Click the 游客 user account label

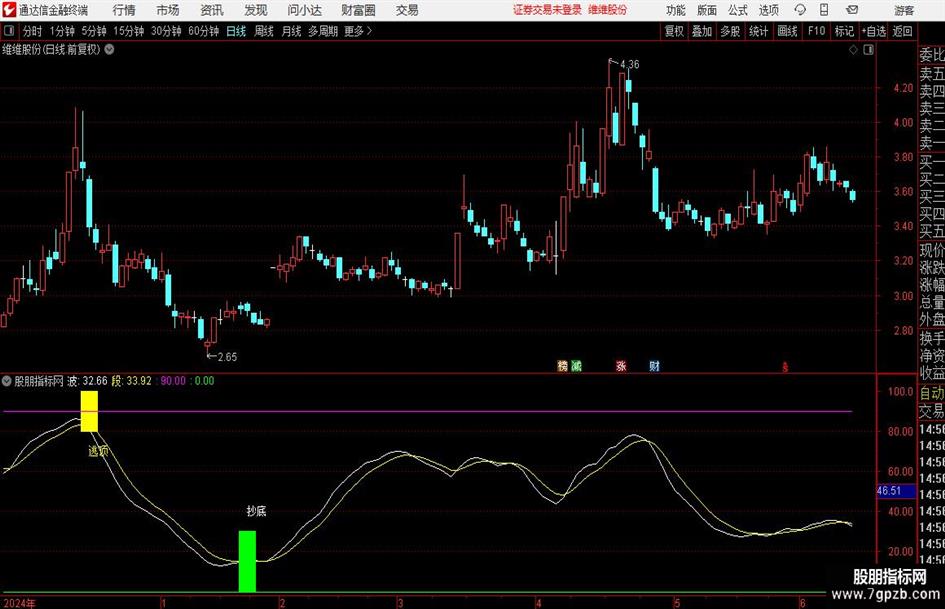pos(904,10)
